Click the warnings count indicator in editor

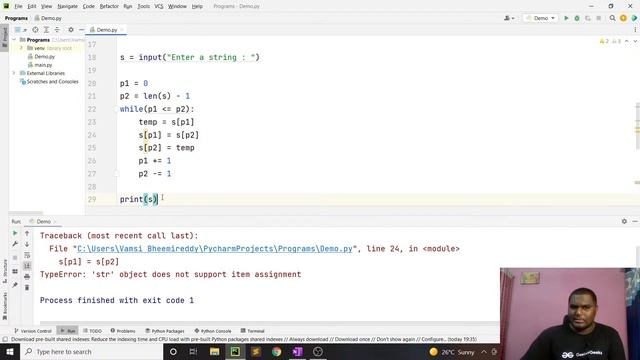click(604, 41)
